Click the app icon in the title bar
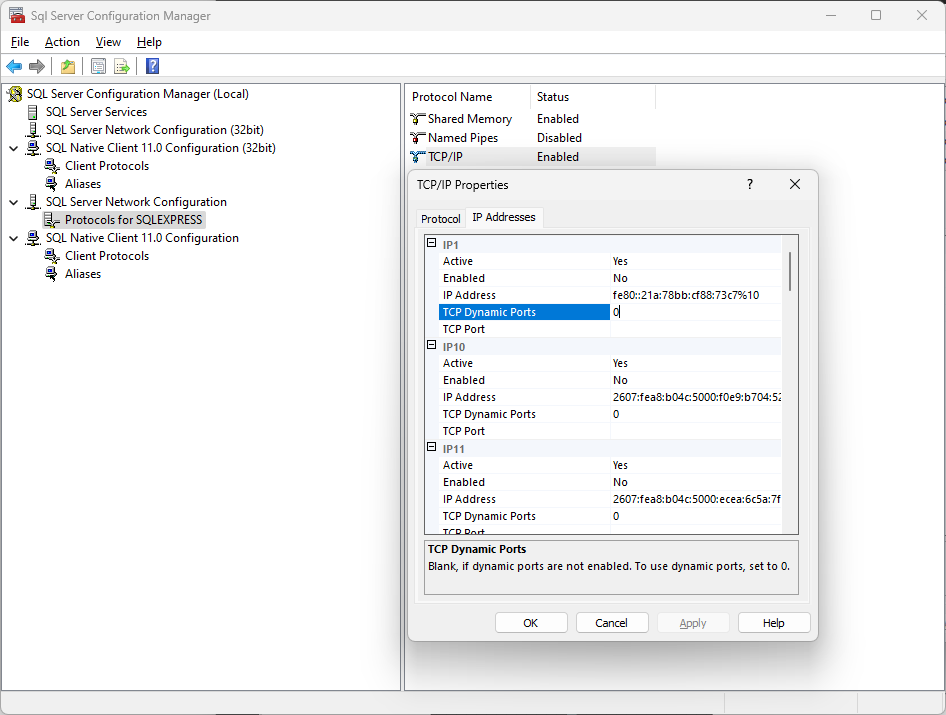 (x=17, y=15)
